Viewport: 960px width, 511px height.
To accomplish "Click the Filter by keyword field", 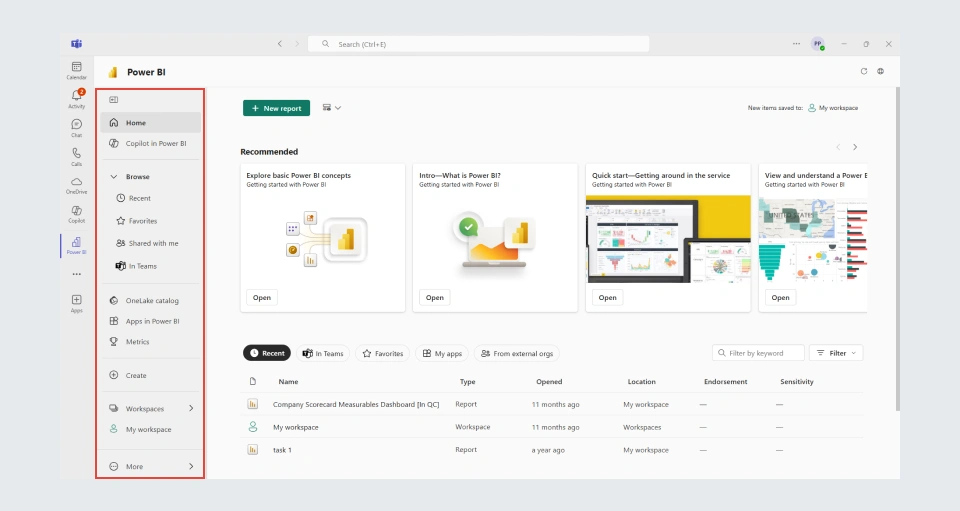I will click(758, 353).
